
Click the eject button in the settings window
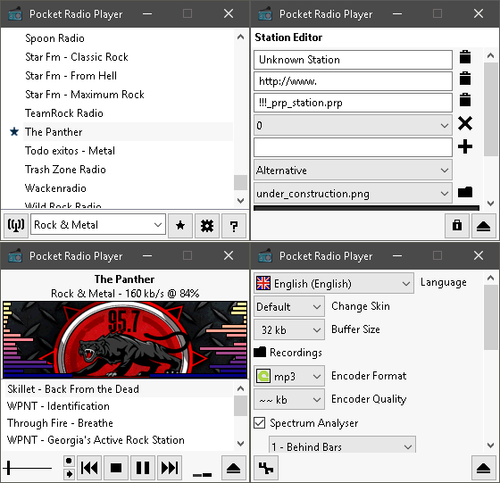483,468
